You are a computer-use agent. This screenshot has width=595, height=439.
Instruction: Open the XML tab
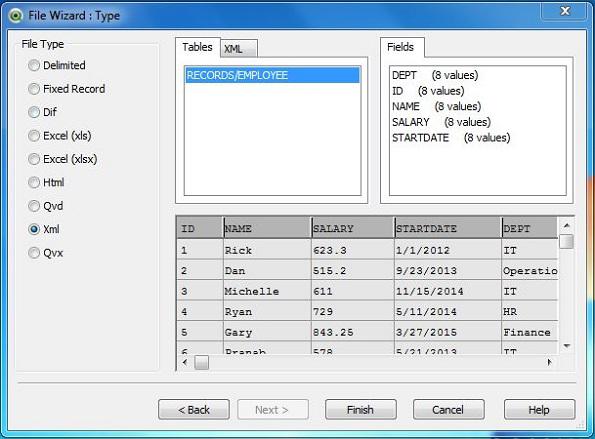pyautogui.click(x=239, y=49)
